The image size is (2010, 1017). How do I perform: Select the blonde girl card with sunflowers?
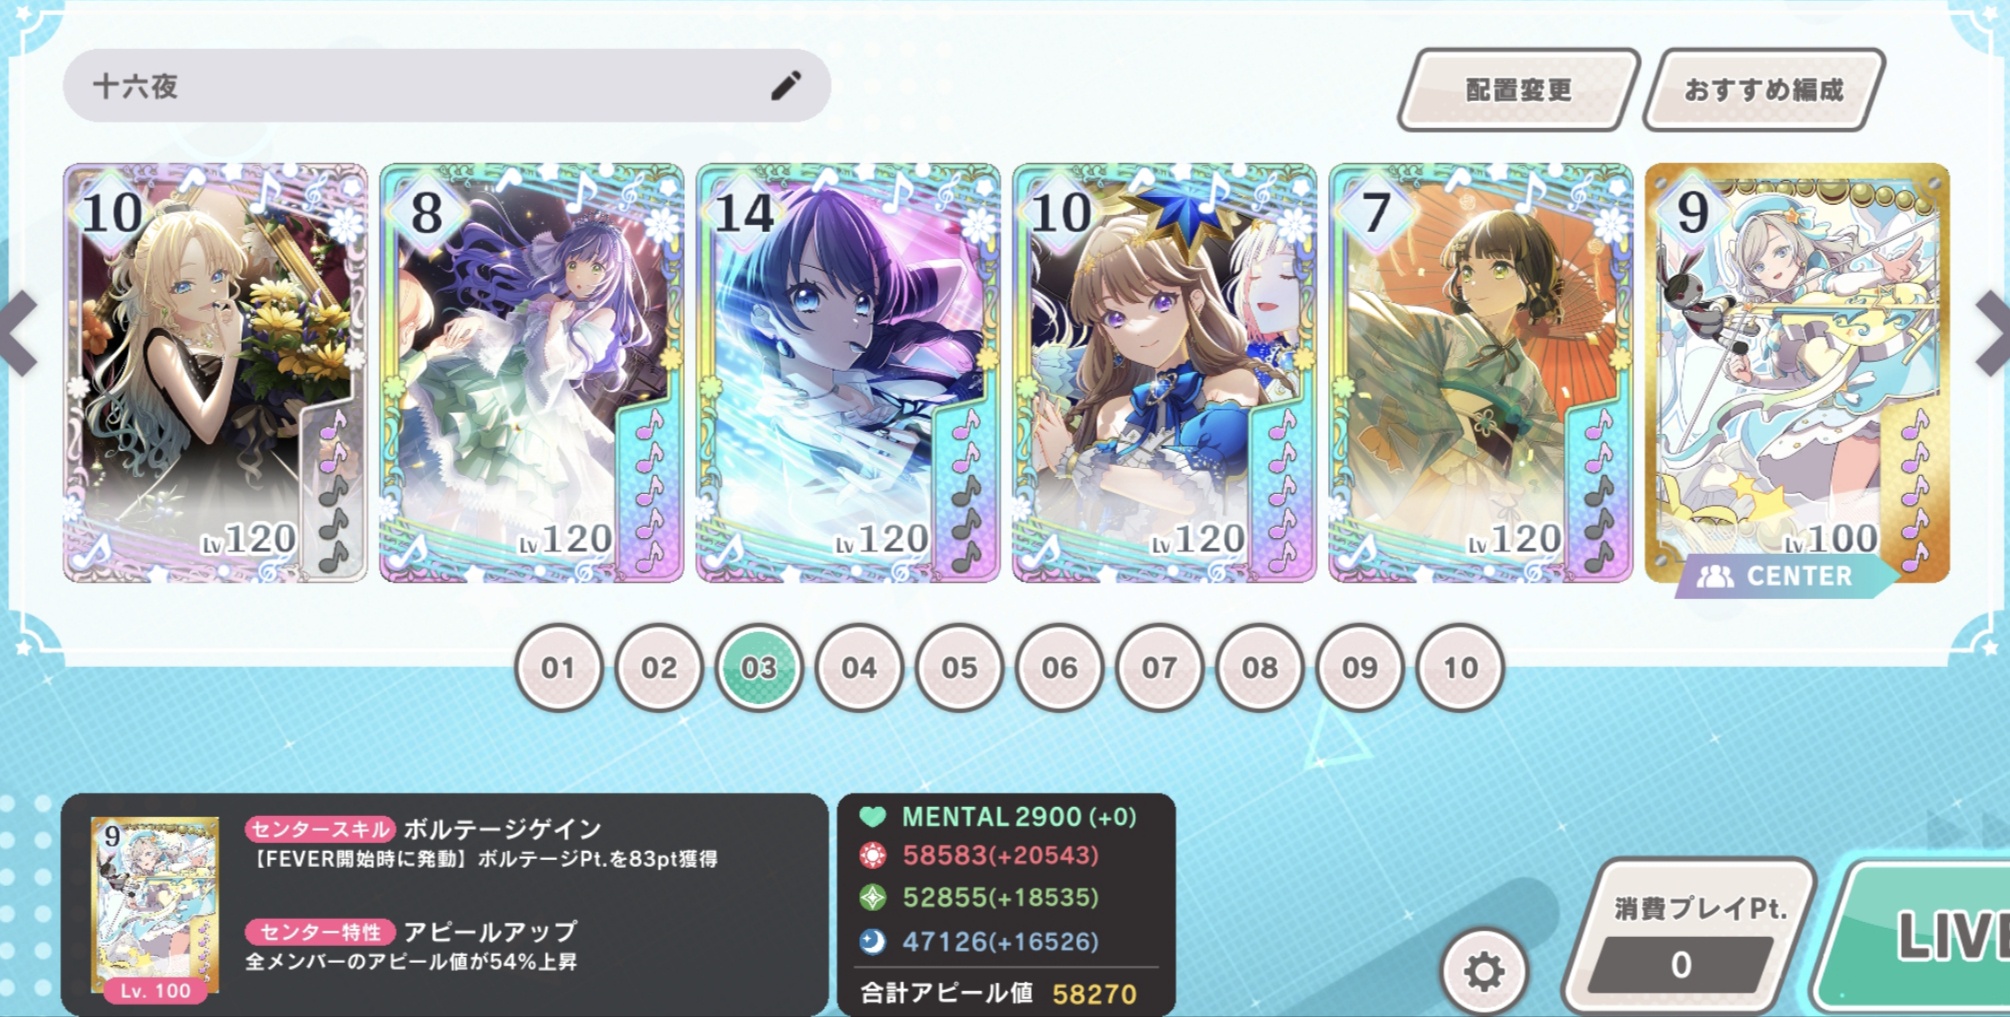215,373
